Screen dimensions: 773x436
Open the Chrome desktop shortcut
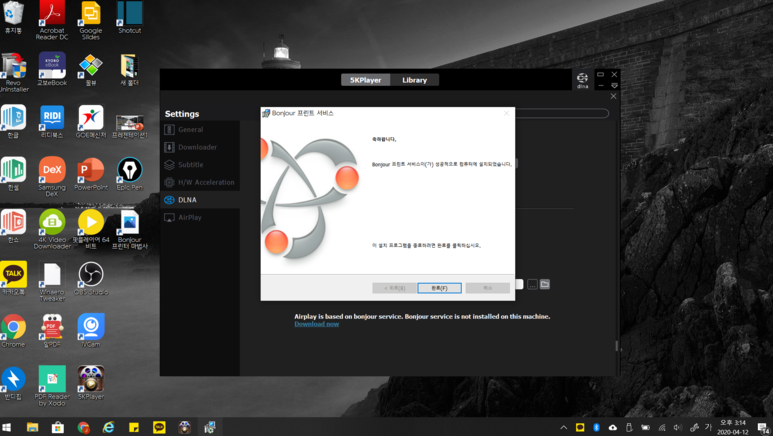tap(13, 330)
